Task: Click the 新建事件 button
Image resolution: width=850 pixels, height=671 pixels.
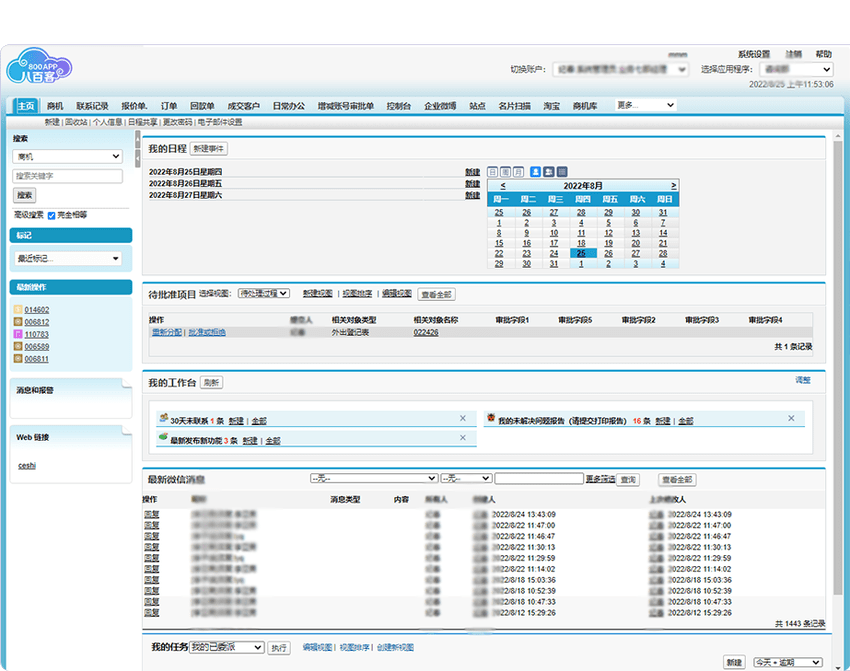Action: pyautogui.click(x=209, y=148)
